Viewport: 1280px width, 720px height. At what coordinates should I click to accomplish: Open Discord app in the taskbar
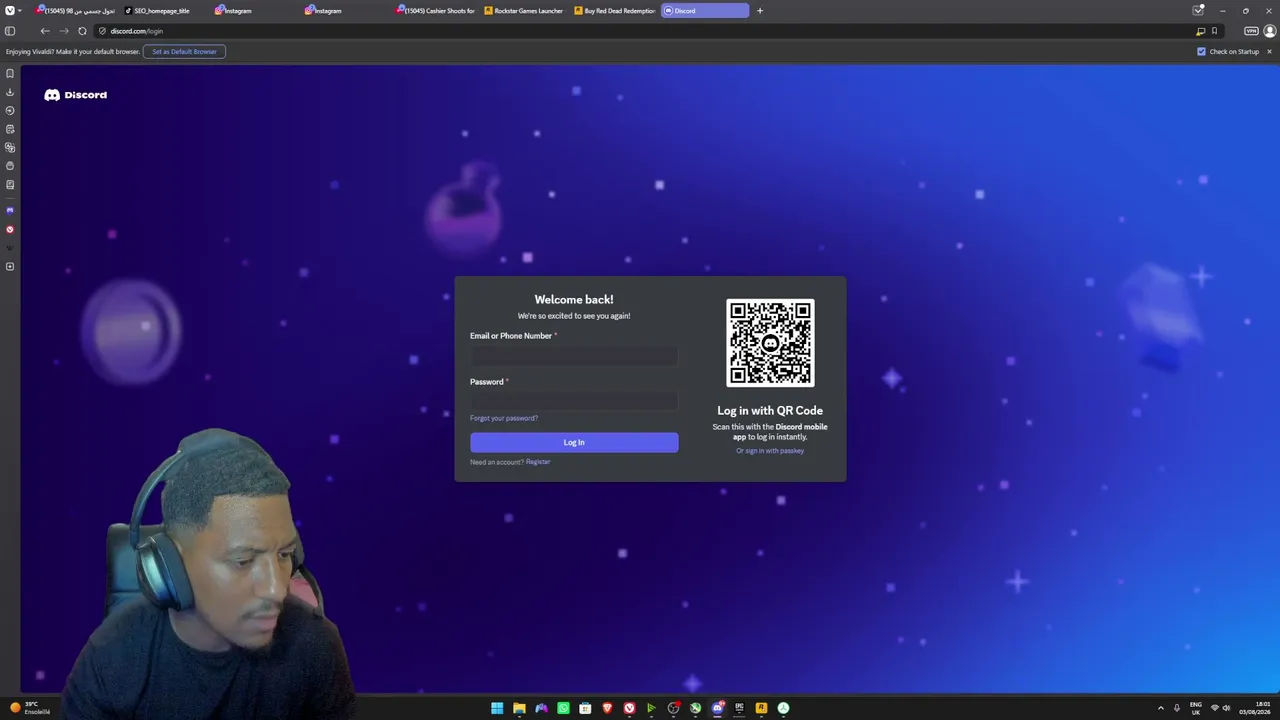(717, 708)
